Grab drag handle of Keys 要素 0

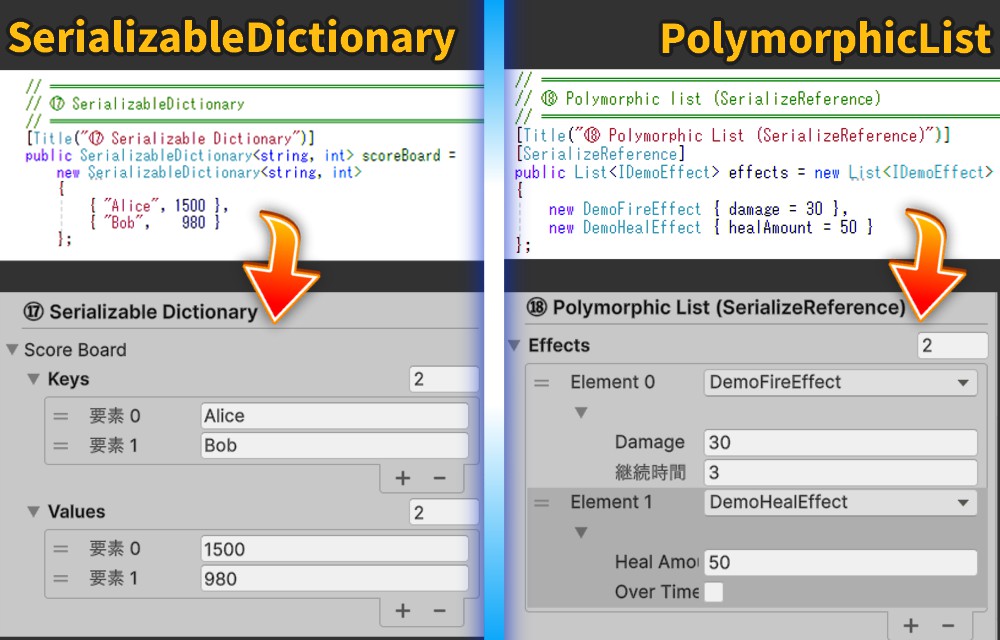(x=61, y=416)
